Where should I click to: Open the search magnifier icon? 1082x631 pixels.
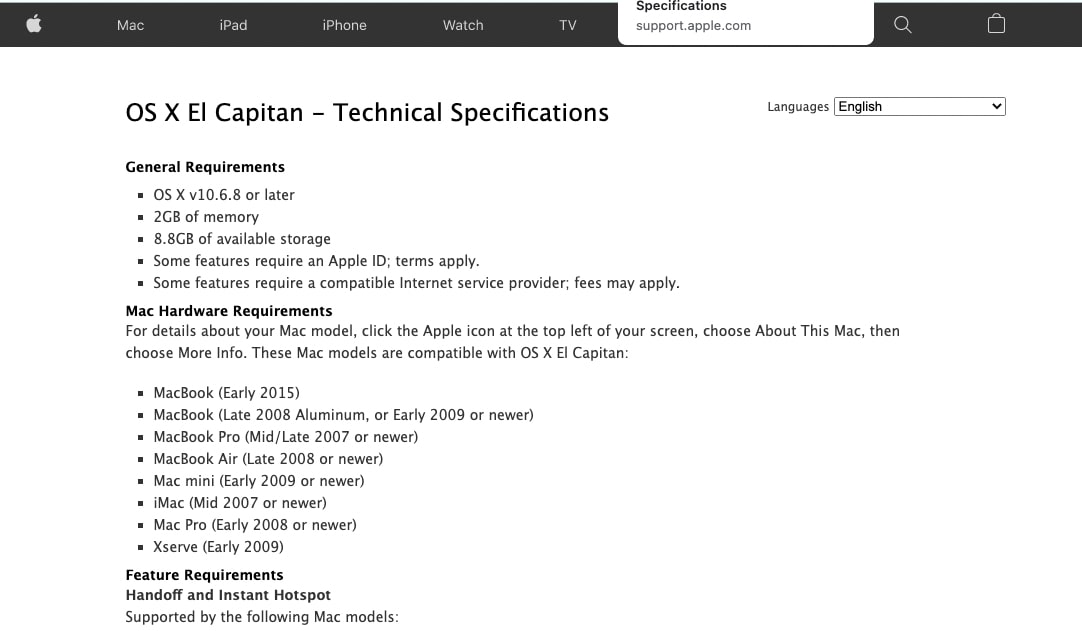coord(903,25)
